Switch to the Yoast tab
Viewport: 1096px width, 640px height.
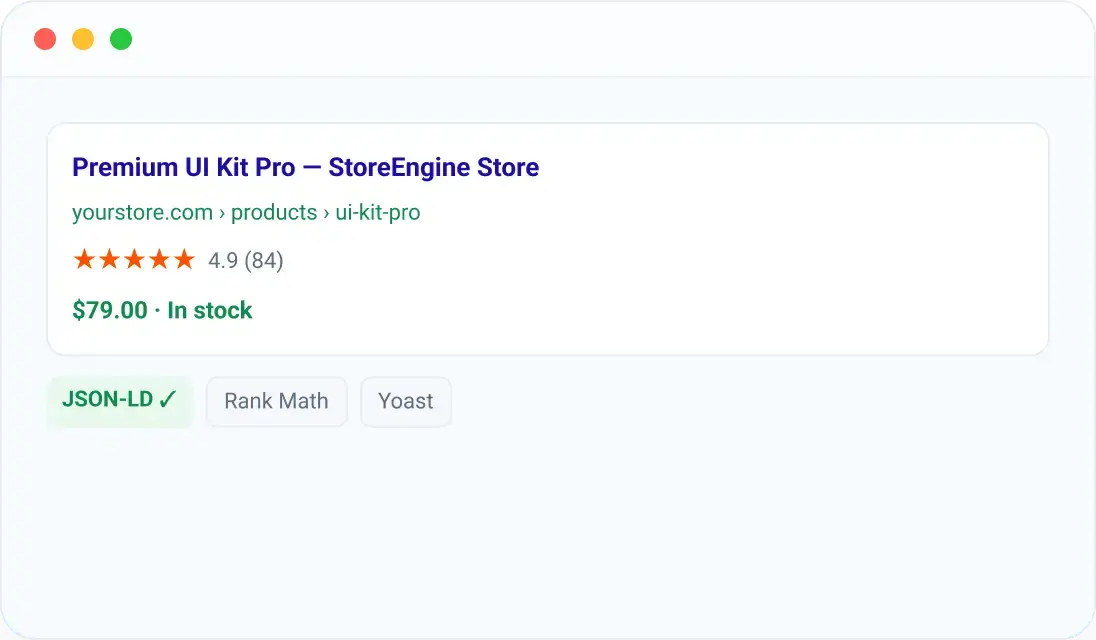405,401
